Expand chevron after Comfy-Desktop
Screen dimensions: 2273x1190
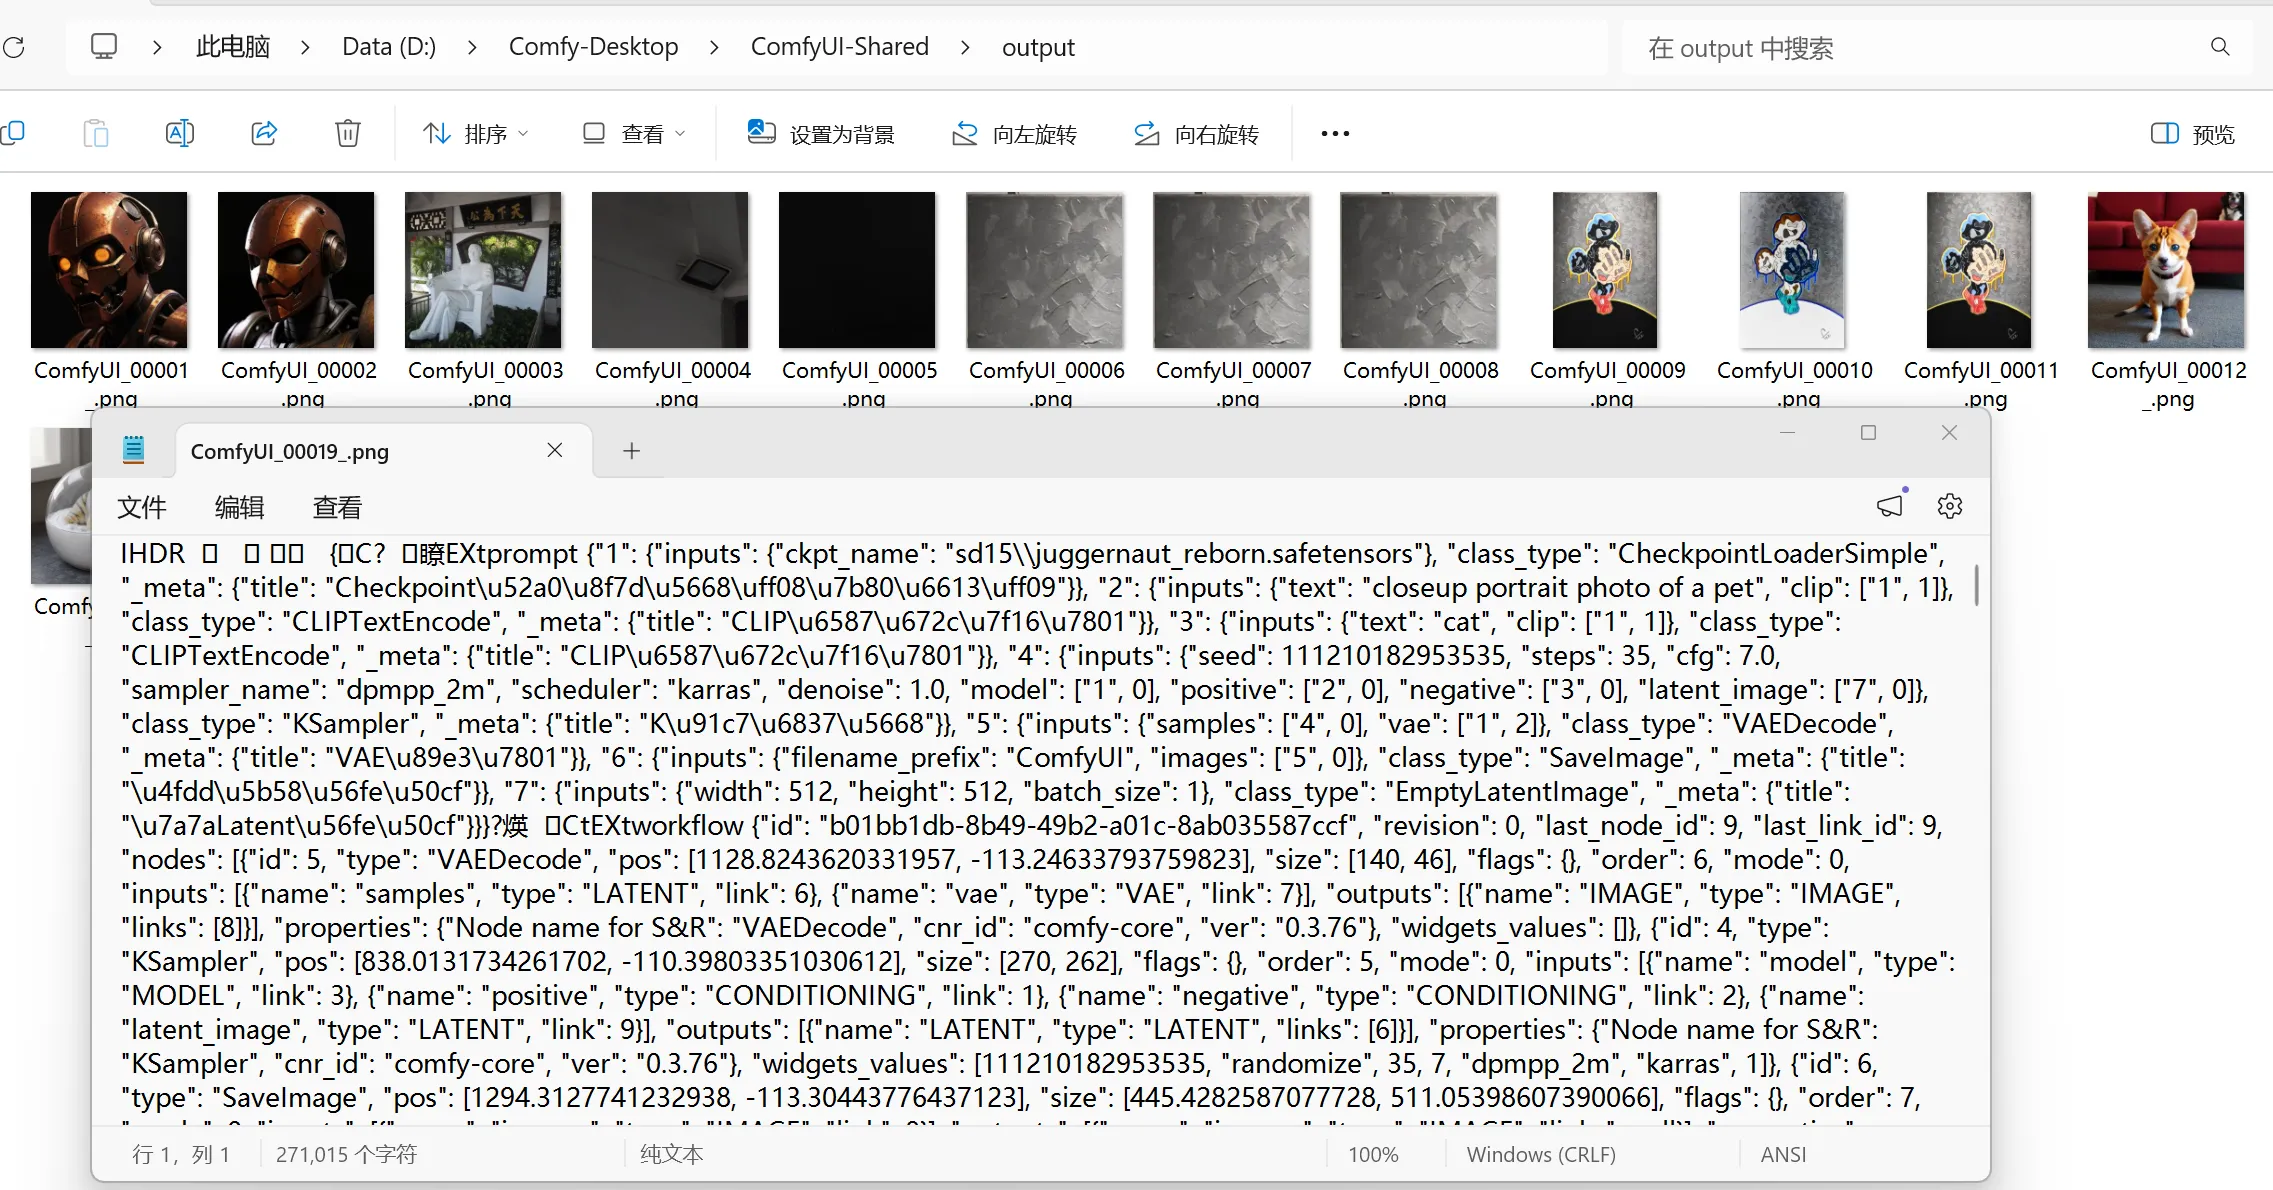pos(714,47)
